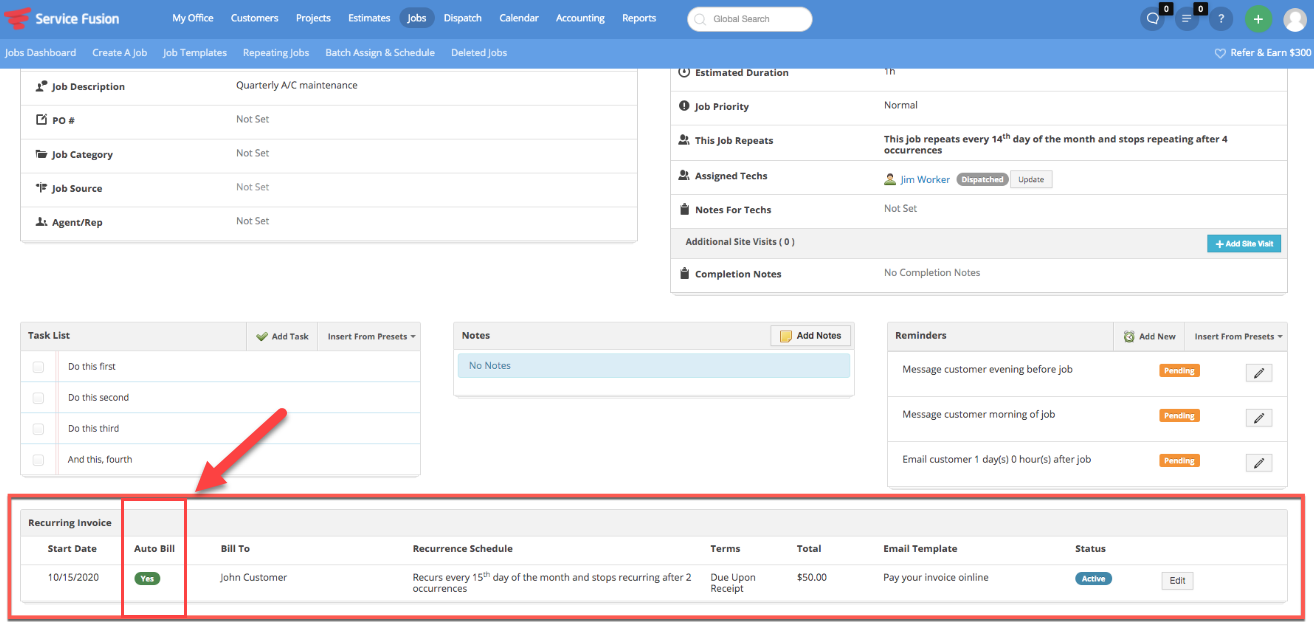Go to Jobs Dashboard
This screenshot has width=1314, height=622.
(x=40, y=53)
